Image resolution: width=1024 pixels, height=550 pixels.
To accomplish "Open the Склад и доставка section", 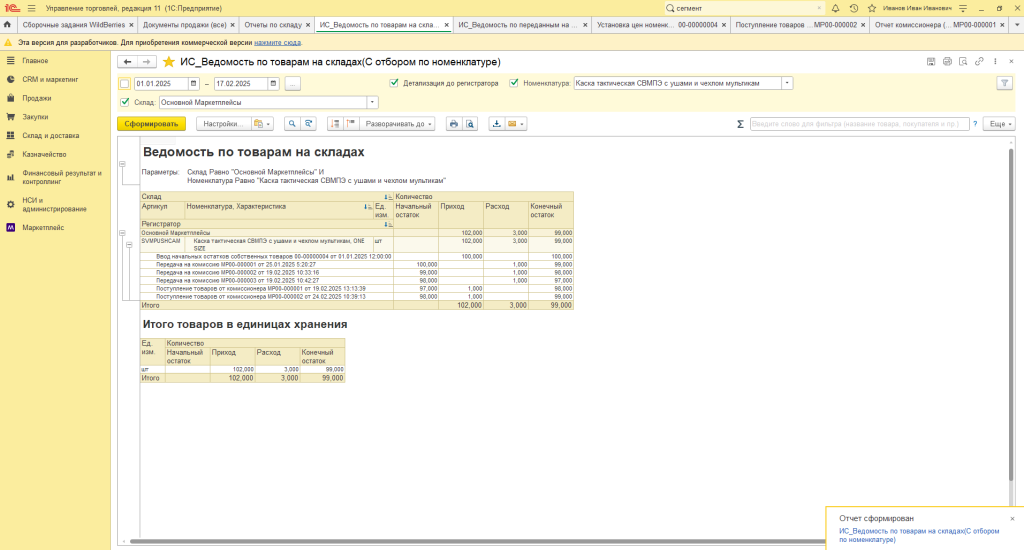I will (x=50, y=135).
